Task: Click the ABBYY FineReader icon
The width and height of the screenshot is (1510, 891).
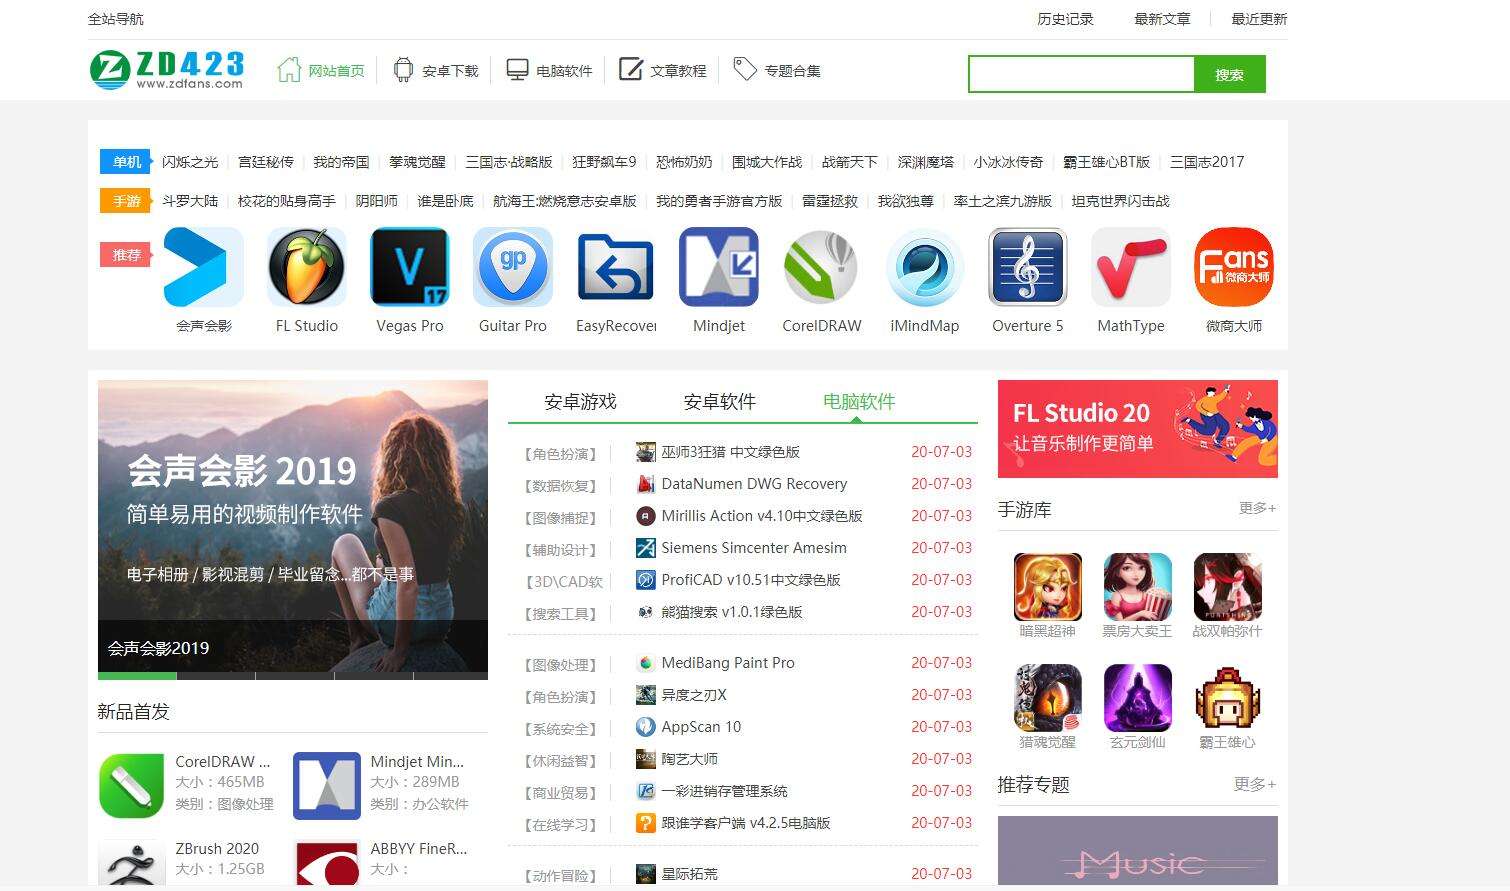Action: point(327,863)
